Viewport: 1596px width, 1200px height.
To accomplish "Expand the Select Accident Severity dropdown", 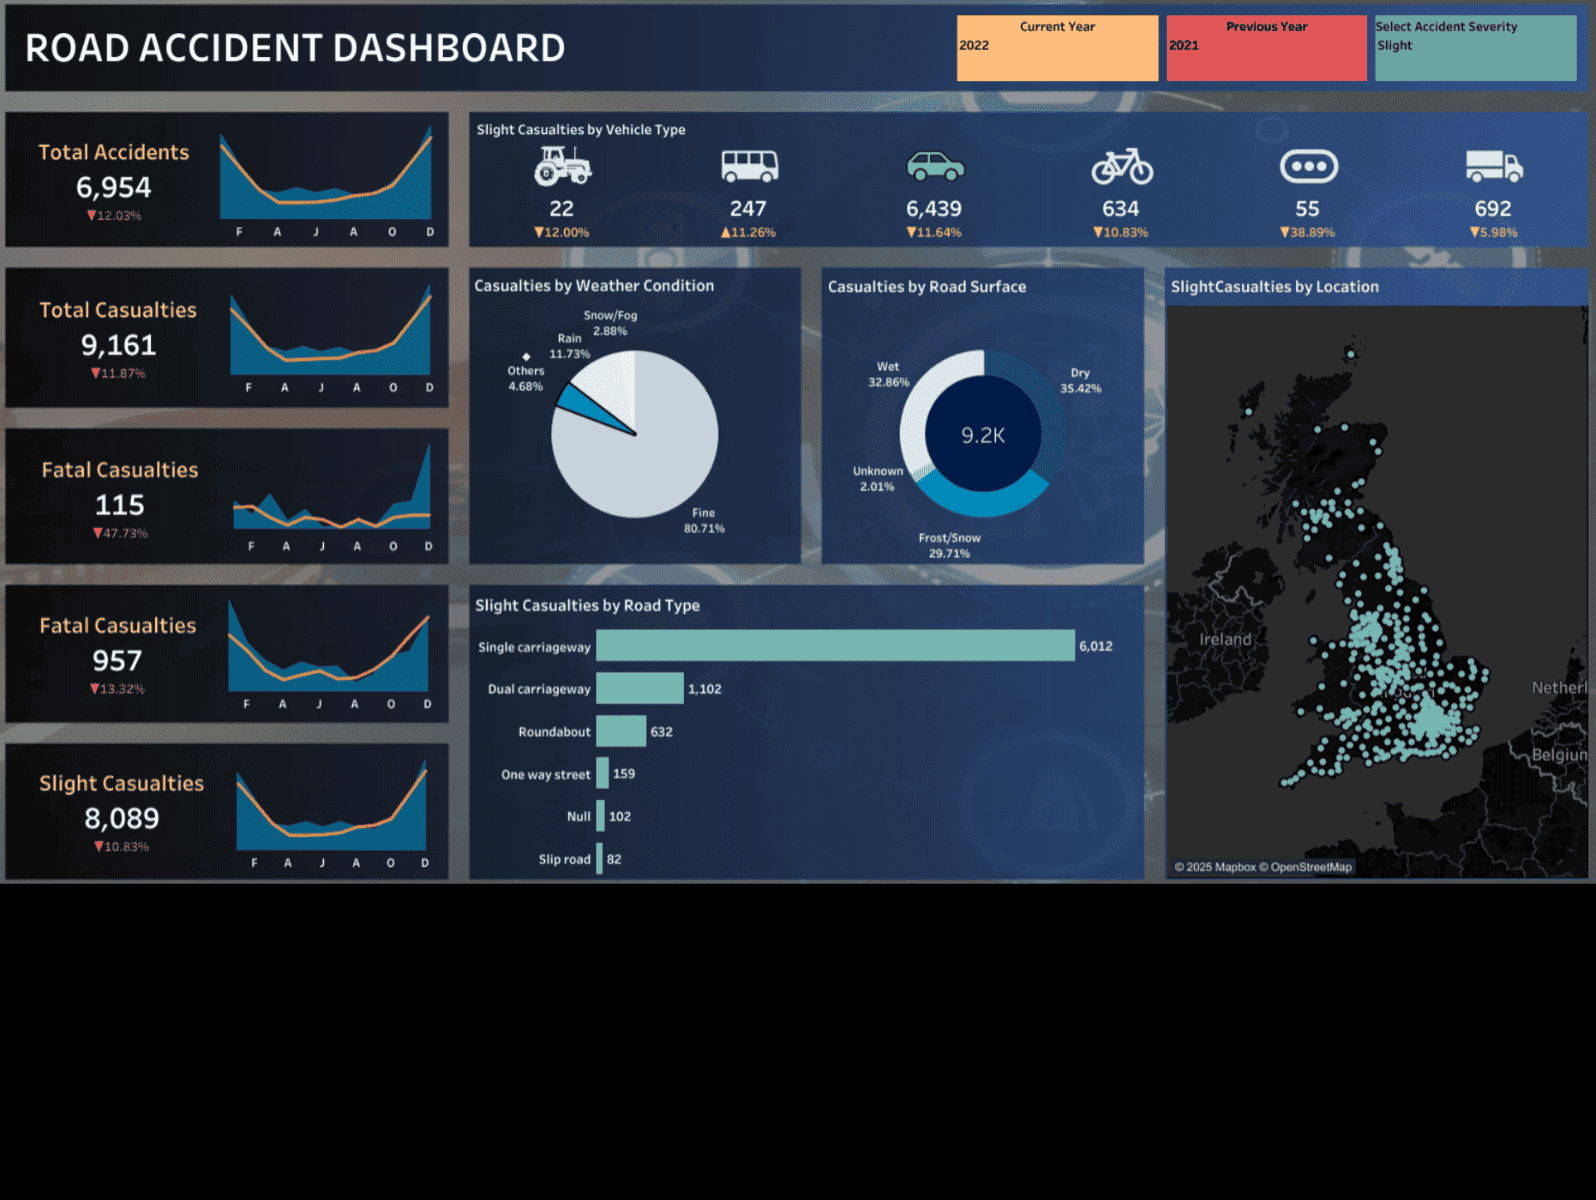I will (x=1474, y=48).
